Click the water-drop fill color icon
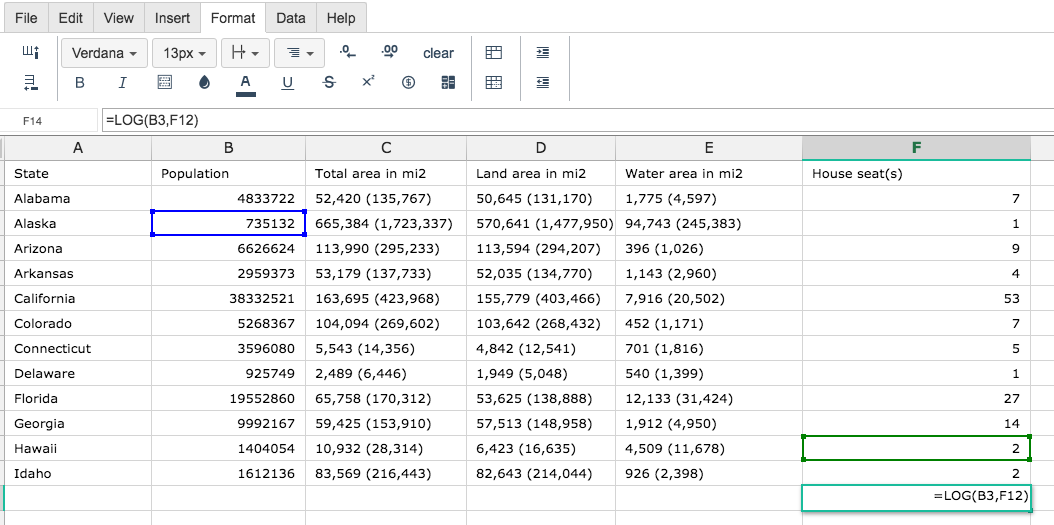This screenshot has height=525, width=1054. point(204,83)
